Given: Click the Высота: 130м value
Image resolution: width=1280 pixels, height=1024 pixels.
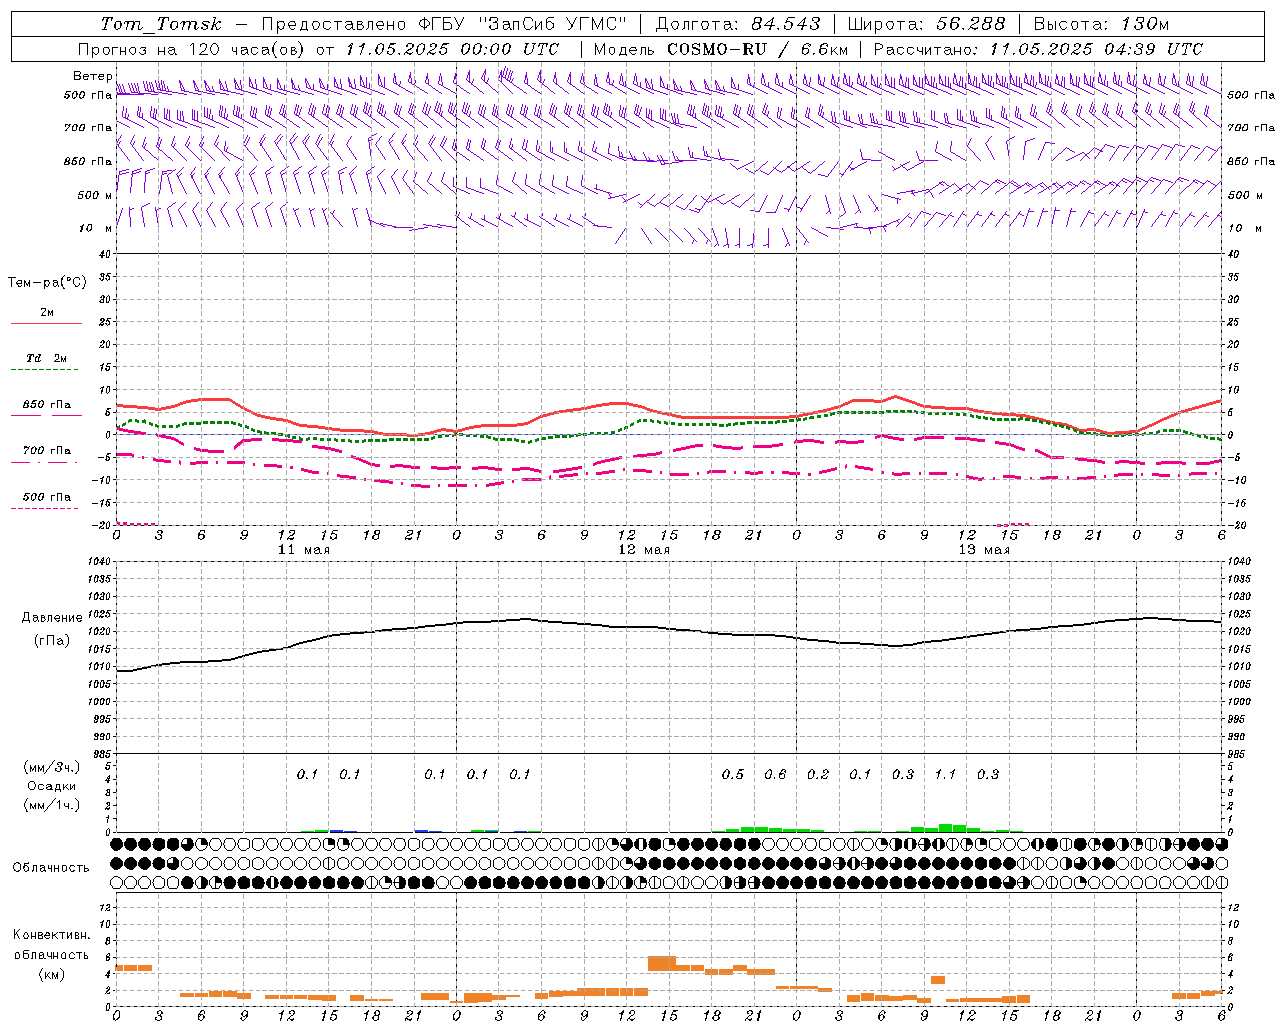Looking at the screenshot, I should (1101, 24).
